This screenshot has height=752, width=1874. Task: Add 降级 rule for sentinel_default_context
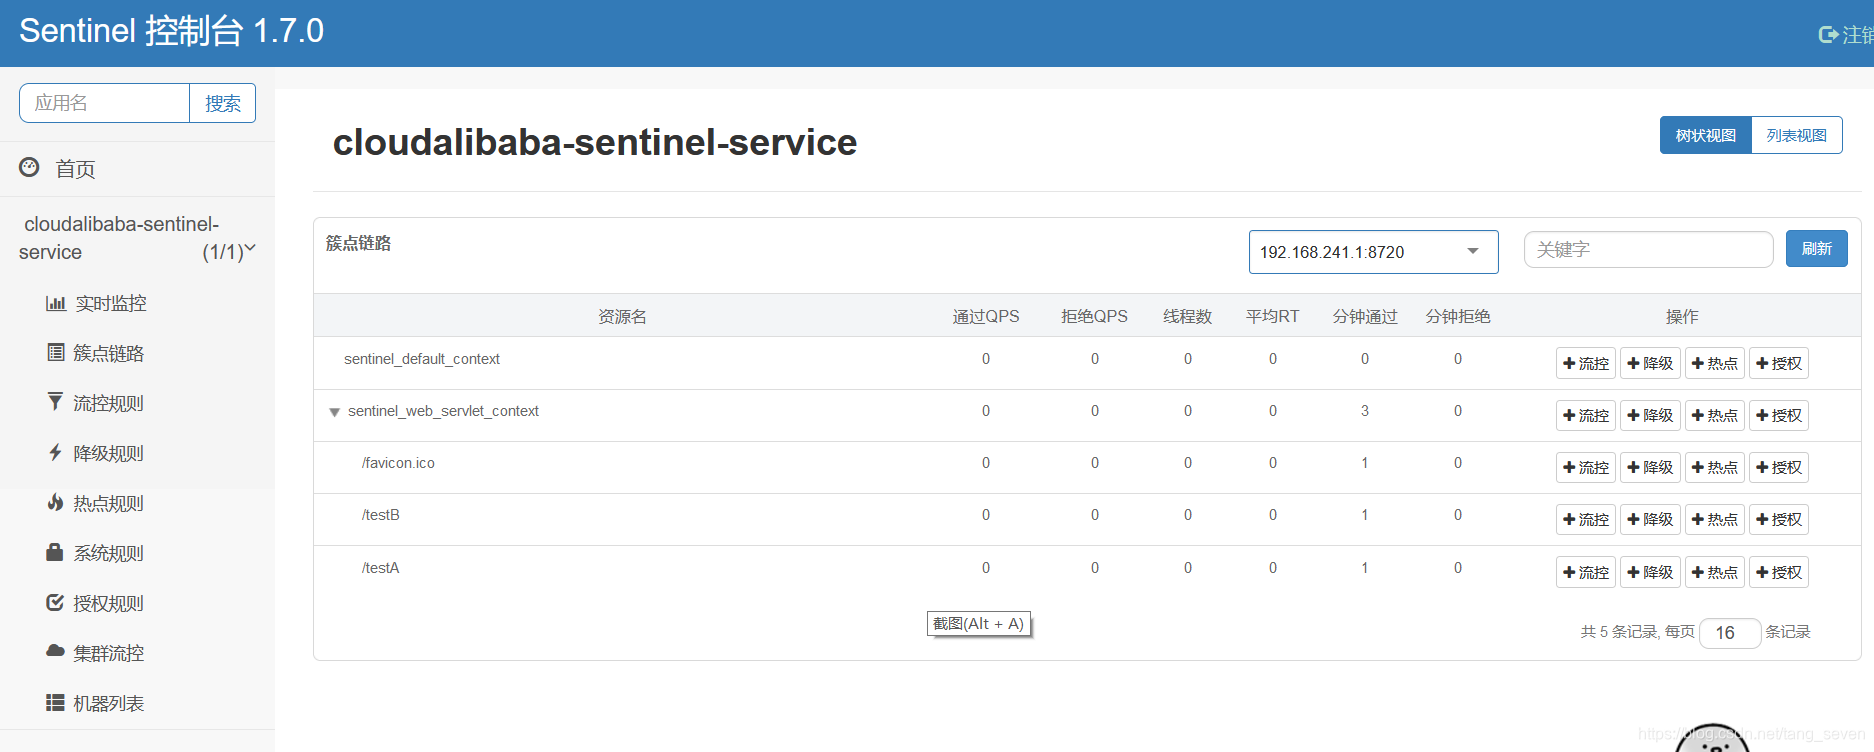click(1650, 363)
